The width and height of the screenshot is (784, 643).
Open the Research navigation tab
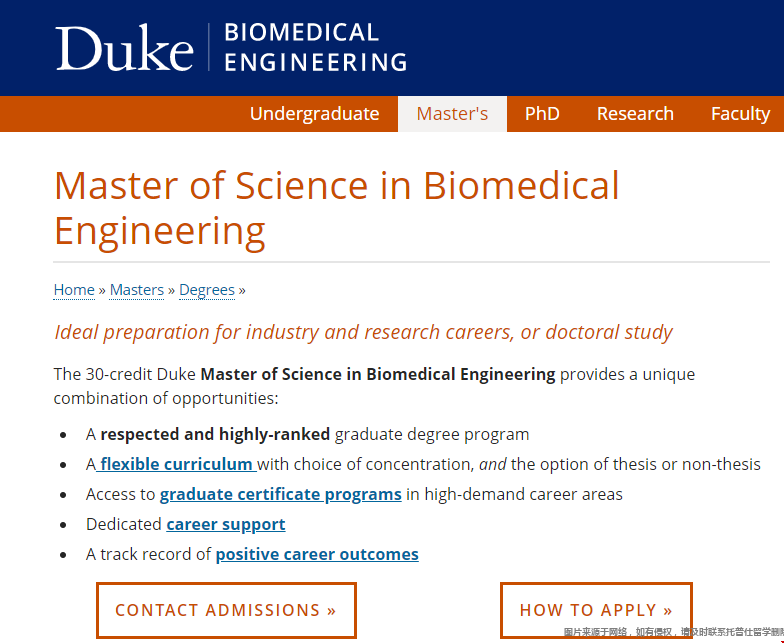(x=635, y=114)
